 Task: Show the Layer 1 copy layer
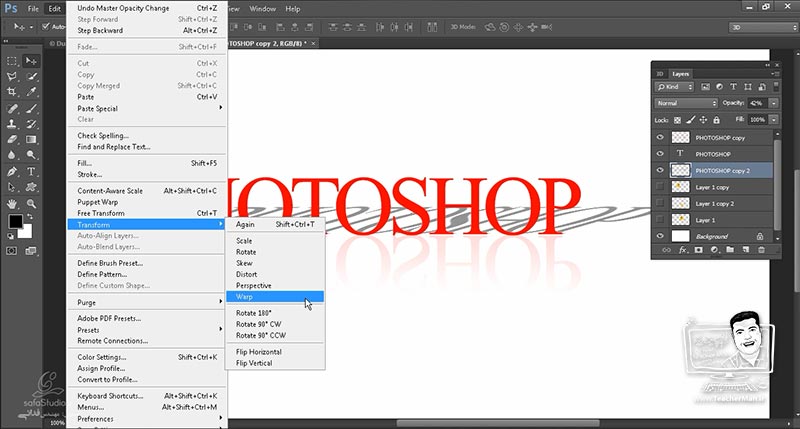pos(660,187)
